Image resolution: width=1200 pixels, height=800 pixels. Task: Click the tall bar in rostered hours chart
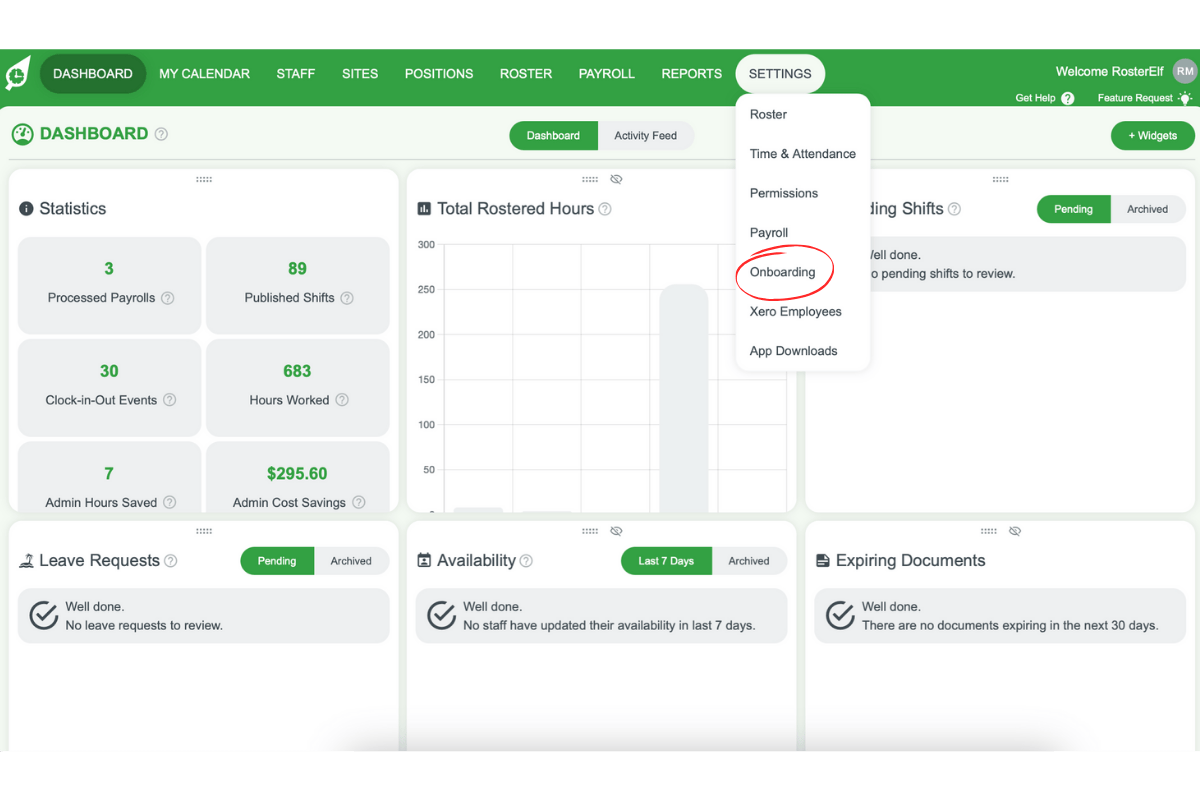[684, 398]
